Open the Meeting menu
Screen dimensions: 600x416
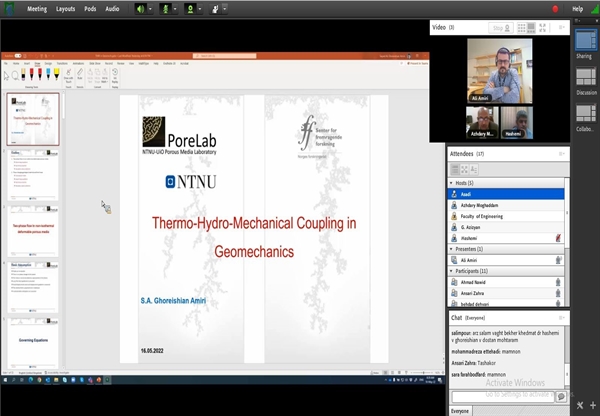point(36,8)
